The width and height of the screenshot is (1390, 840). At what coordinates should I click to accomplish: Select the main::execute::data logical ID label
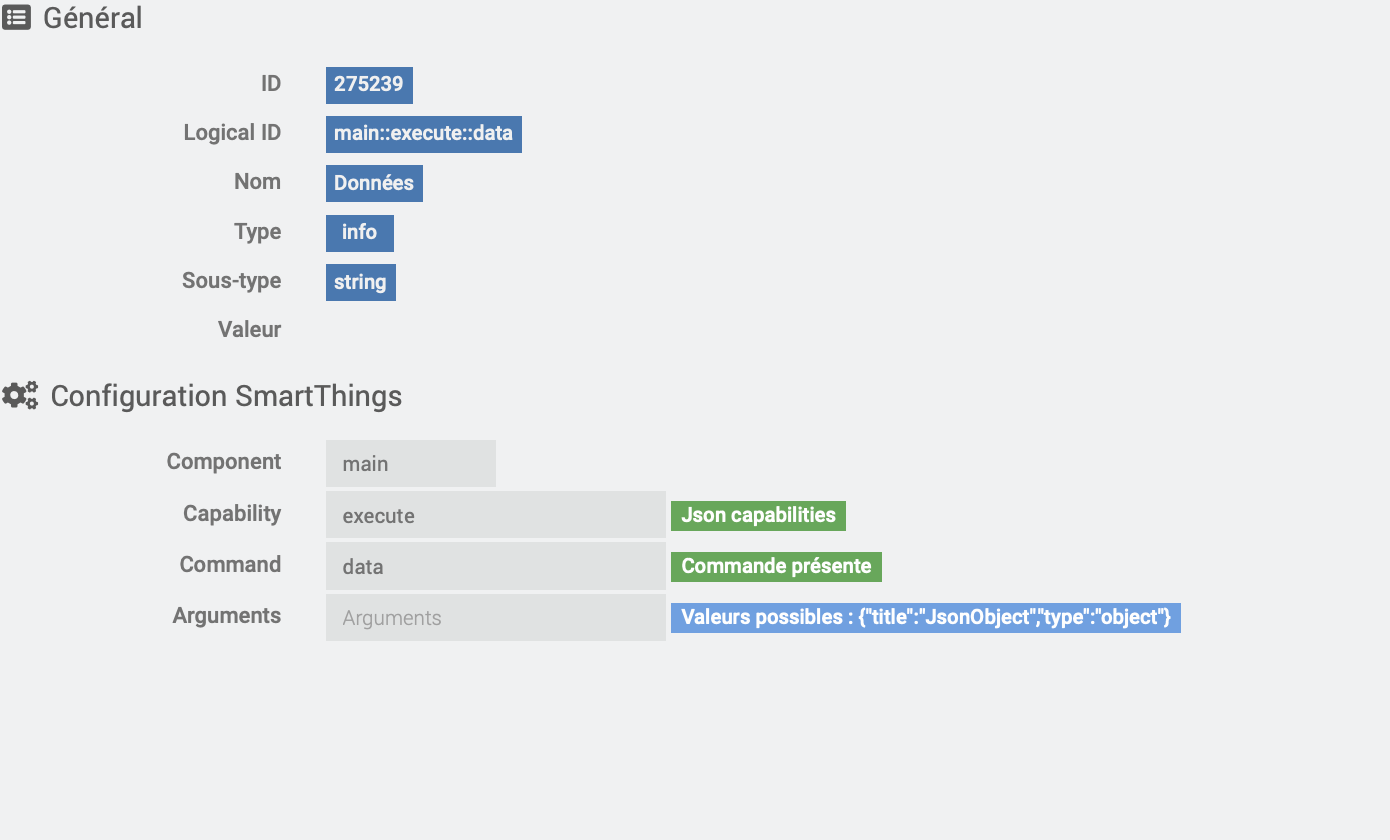(424, 134)
